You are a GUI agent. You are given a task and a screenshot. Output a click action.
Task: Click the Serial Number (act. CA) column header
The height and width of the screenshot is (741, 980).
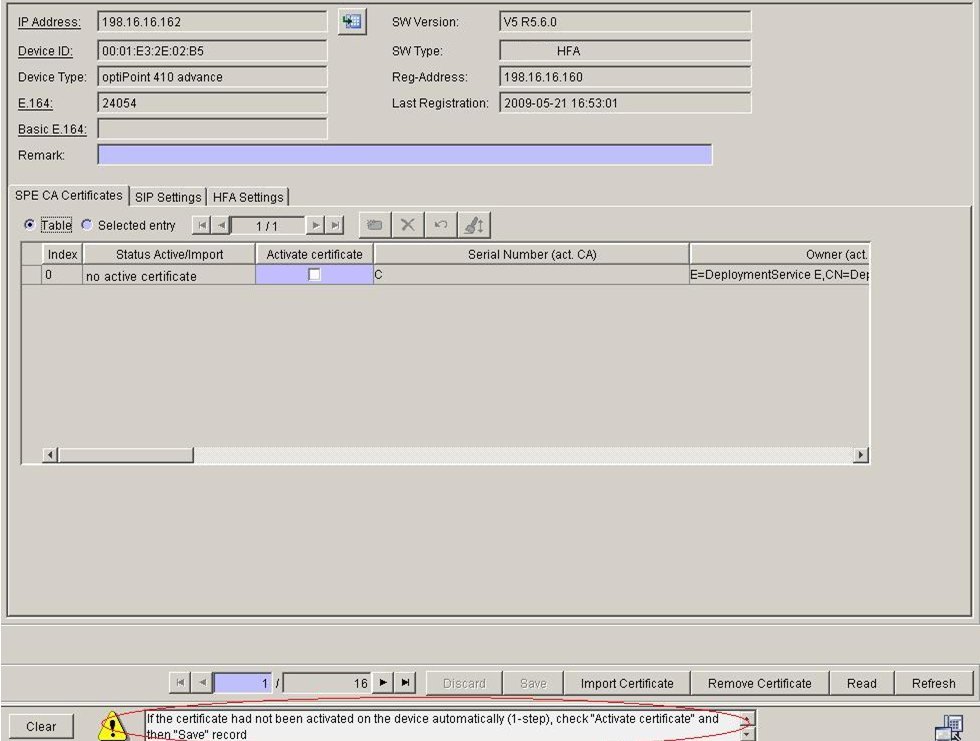532,254
